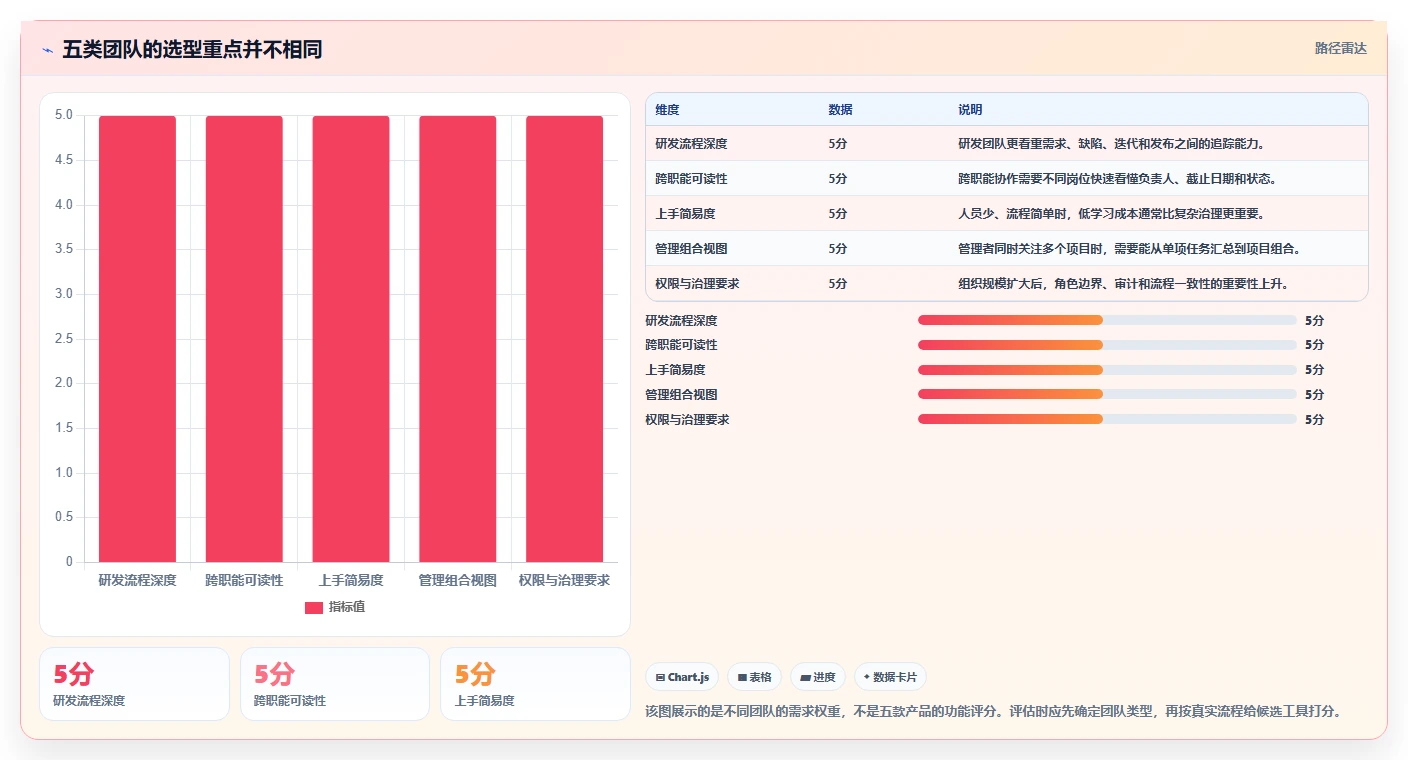Click the 权限与治理要求 label on the chart x-axis
Image resolution: width=1408 pixels, height=760 pixels.
click(565, 581)
